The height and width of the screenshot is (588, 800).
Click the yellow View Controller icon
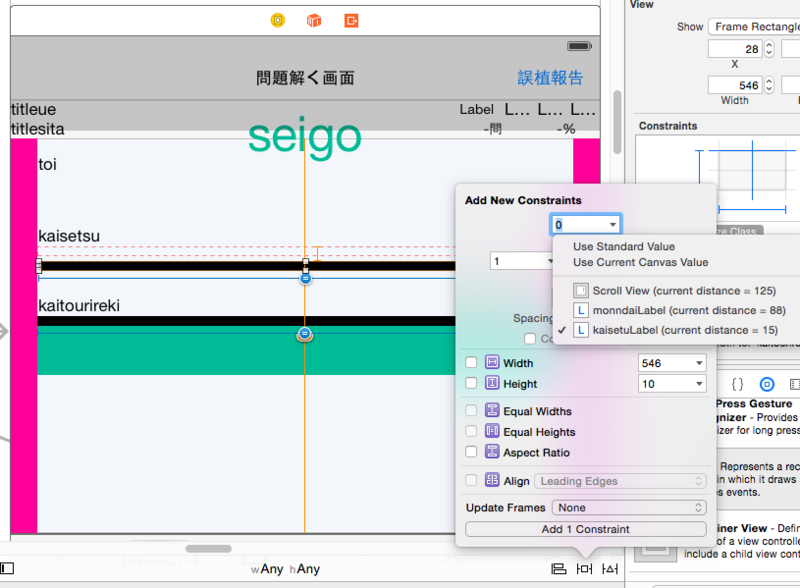[x=278, y=20]
